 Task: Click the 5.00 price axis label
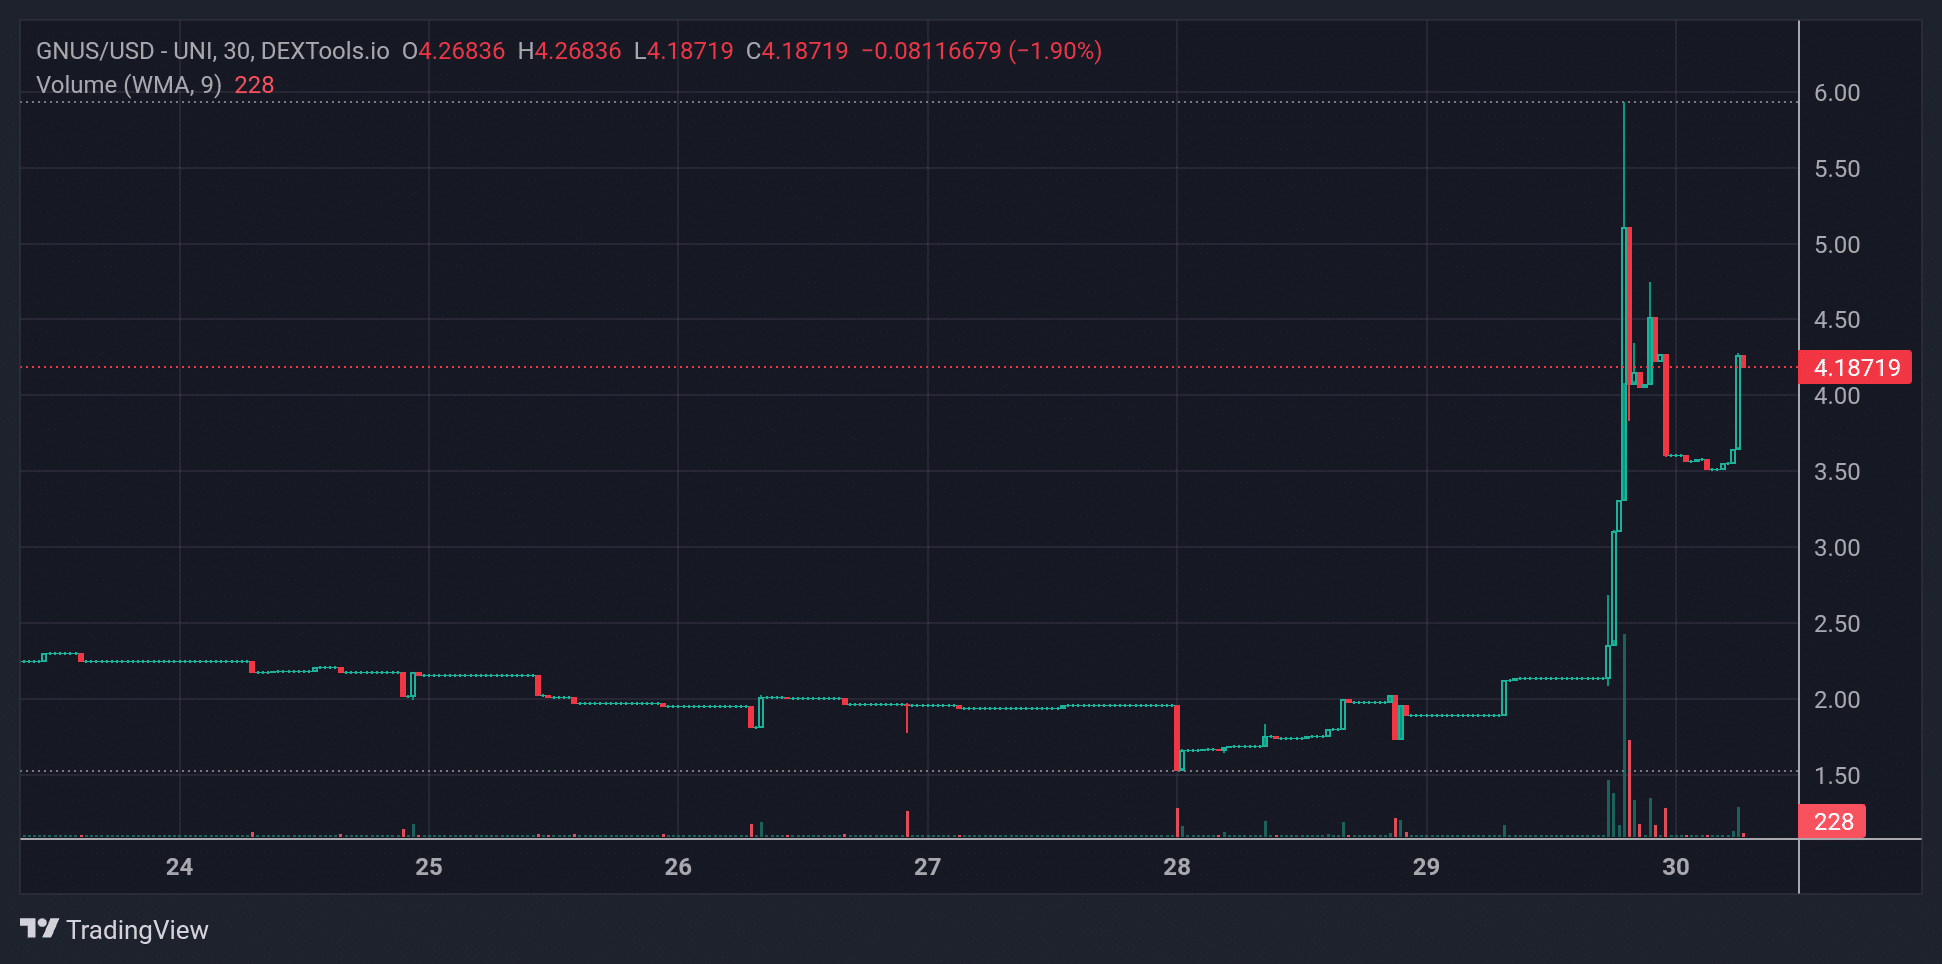point(1837,245)
